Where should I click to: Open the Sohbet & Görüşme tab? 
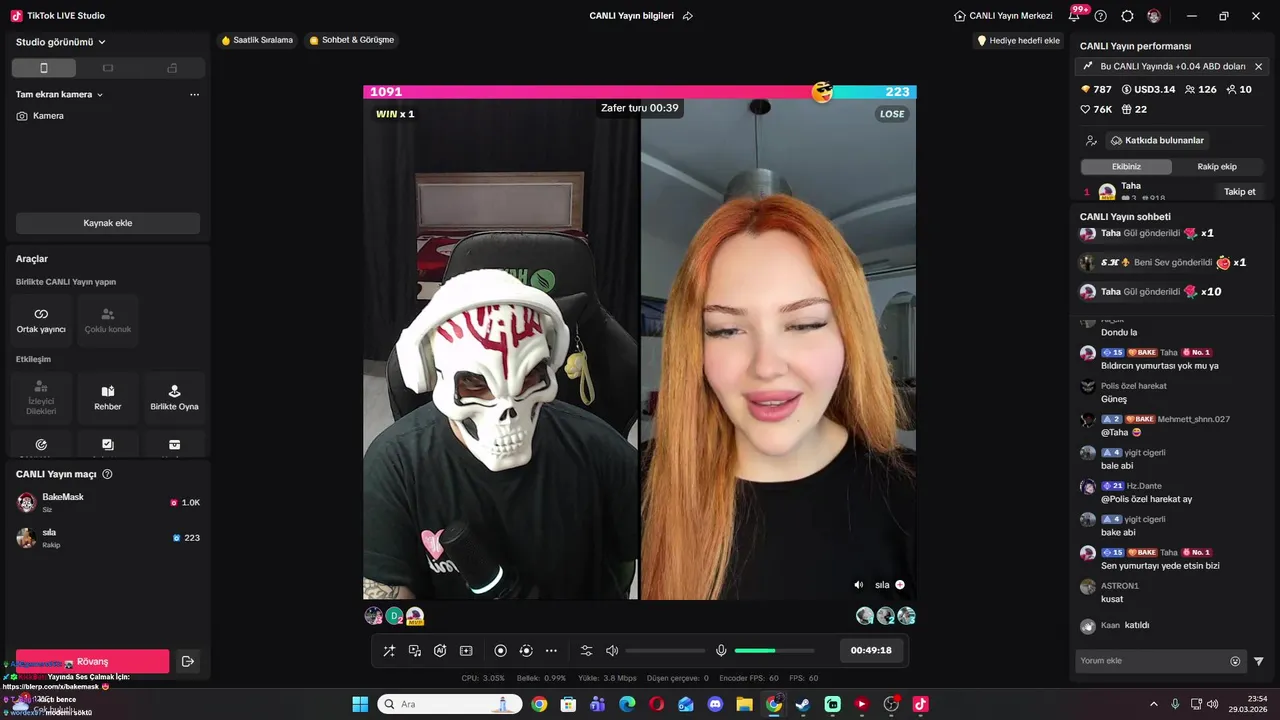(352, 40)
